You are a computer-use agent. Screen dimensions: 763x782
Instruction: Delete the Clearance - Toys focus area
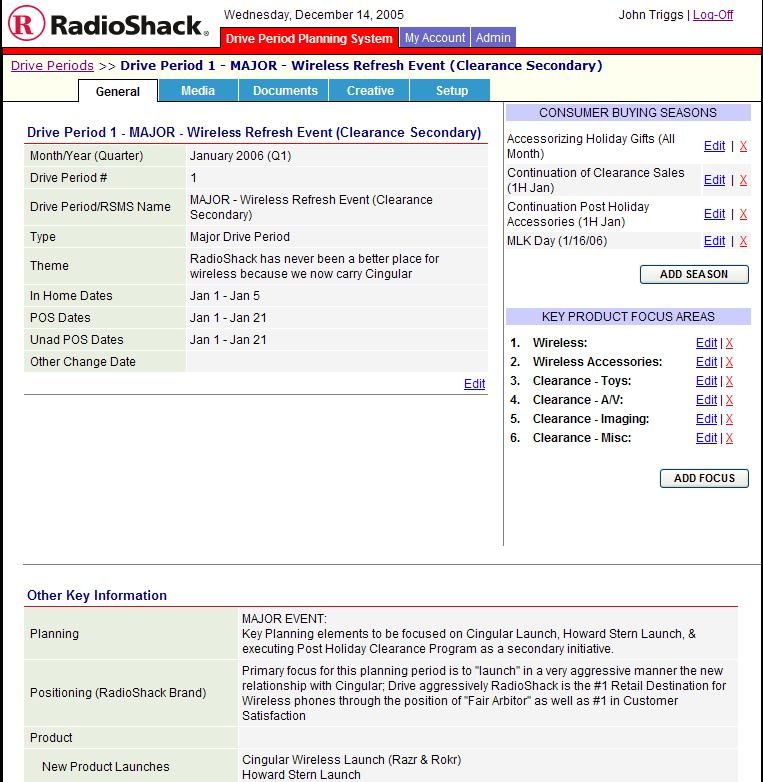pos(729,381)
